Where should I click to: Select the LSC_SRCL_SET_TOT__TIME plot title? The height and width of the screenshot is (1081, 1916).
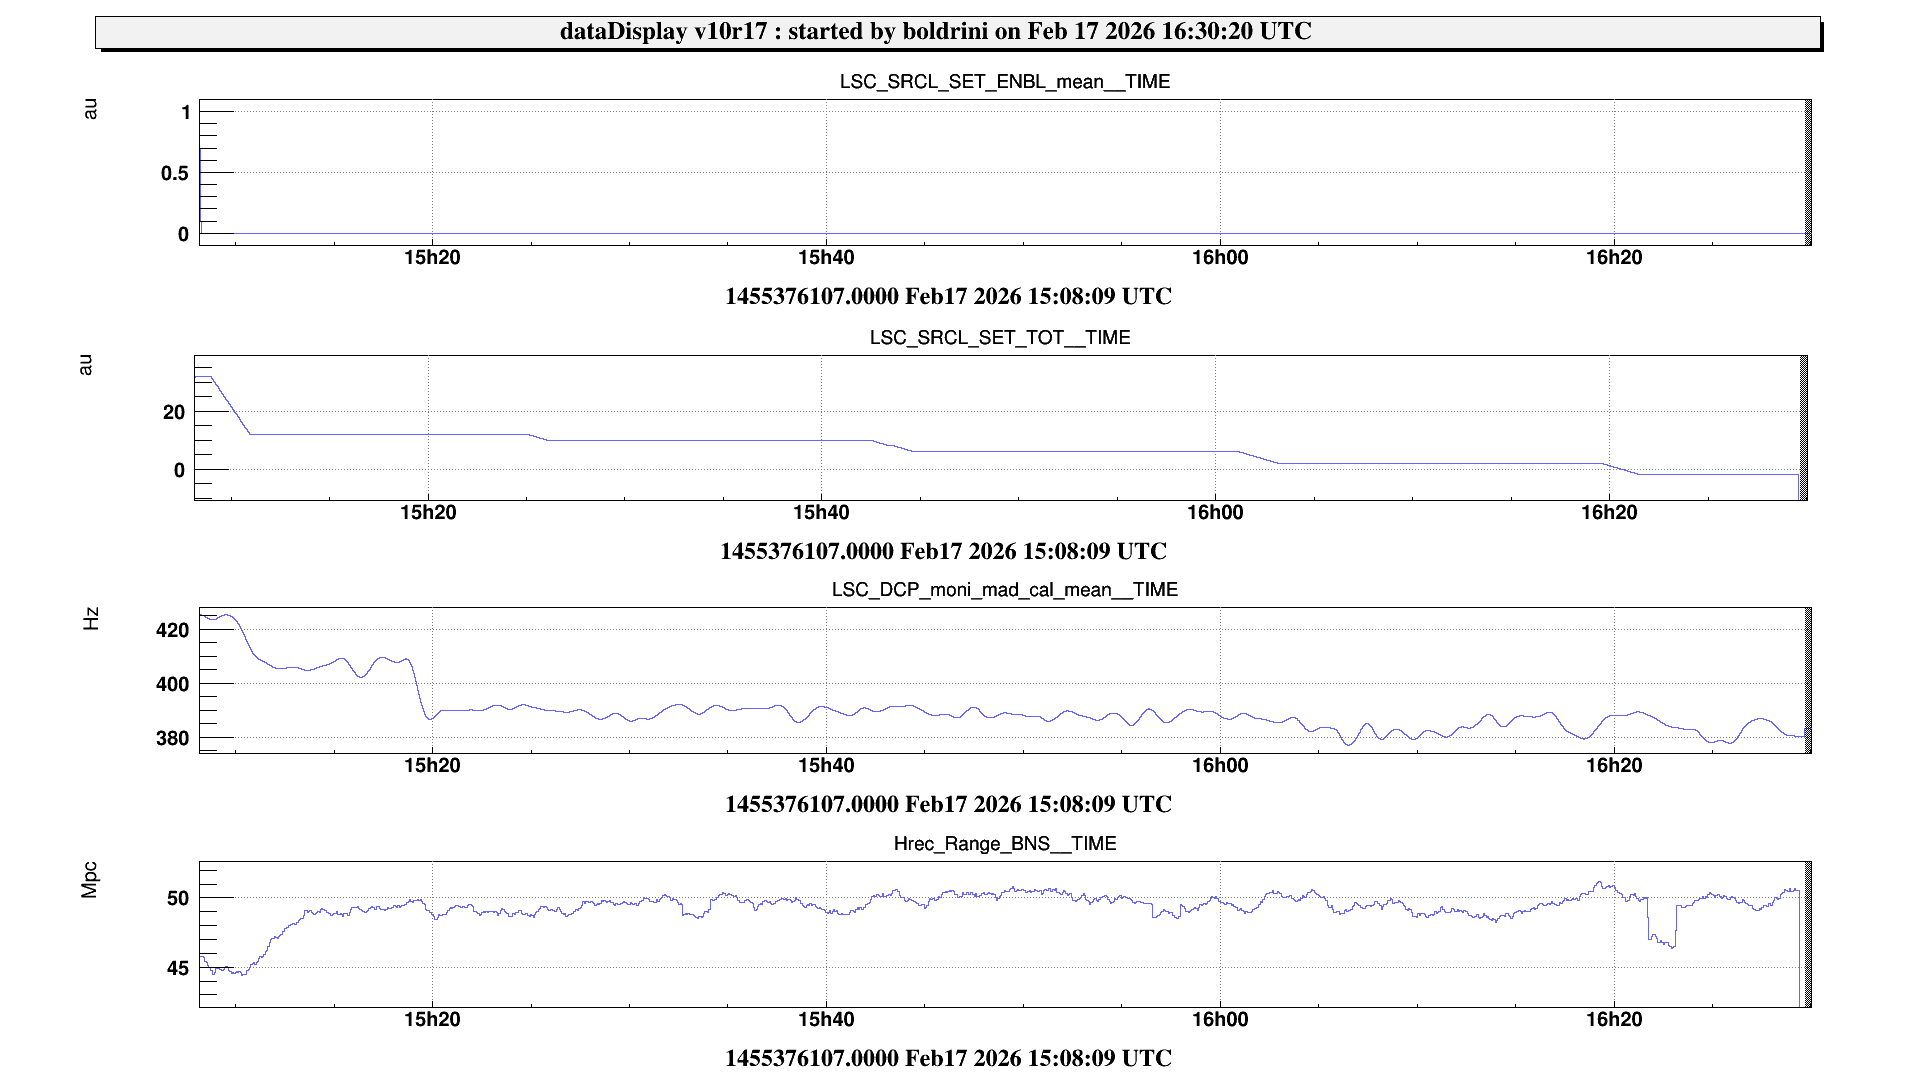pos(999,338)
